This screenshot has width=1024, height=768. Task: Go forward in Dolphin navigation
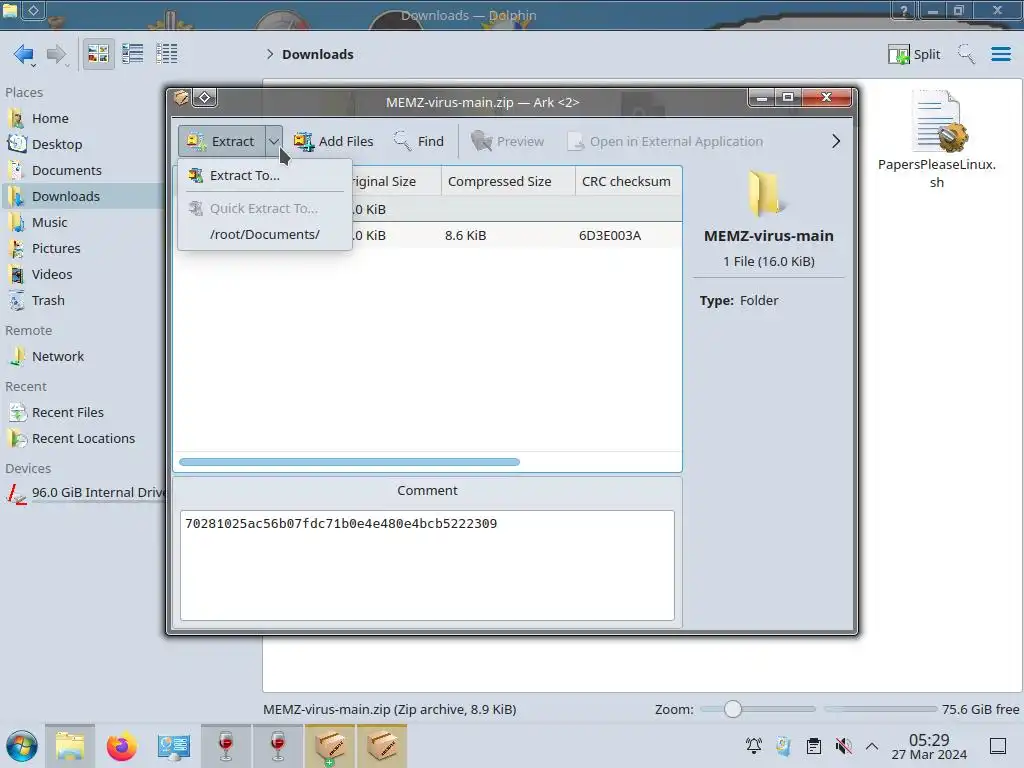57,54
